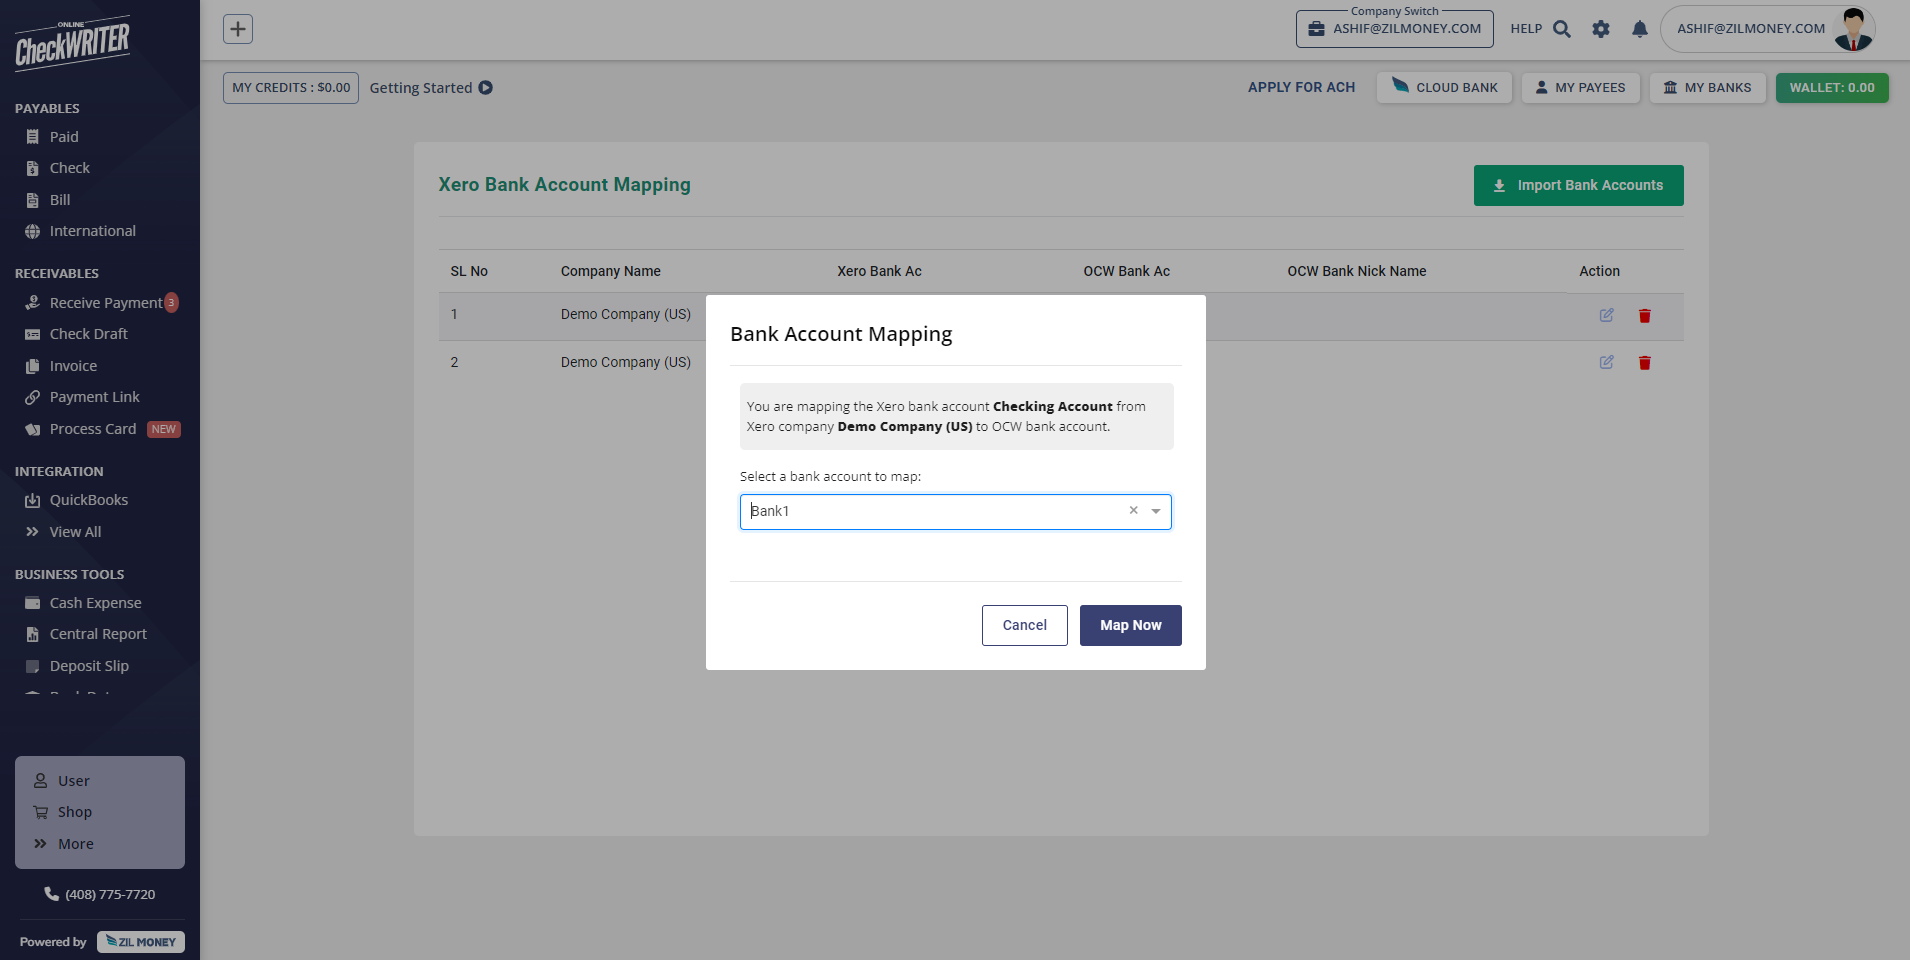Clear the selected Bank1 value
The image size is (1910, 960).
1133,510
